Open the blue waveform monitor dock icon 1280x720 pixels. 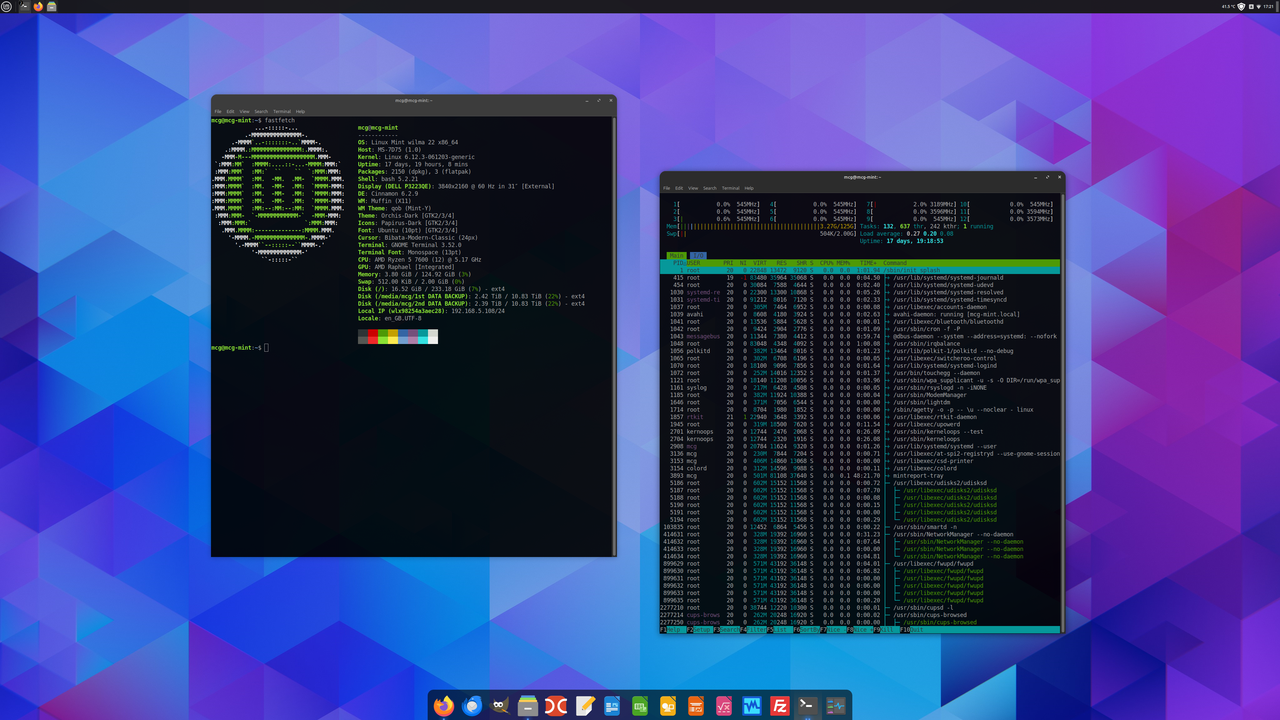tap(752, 706)
